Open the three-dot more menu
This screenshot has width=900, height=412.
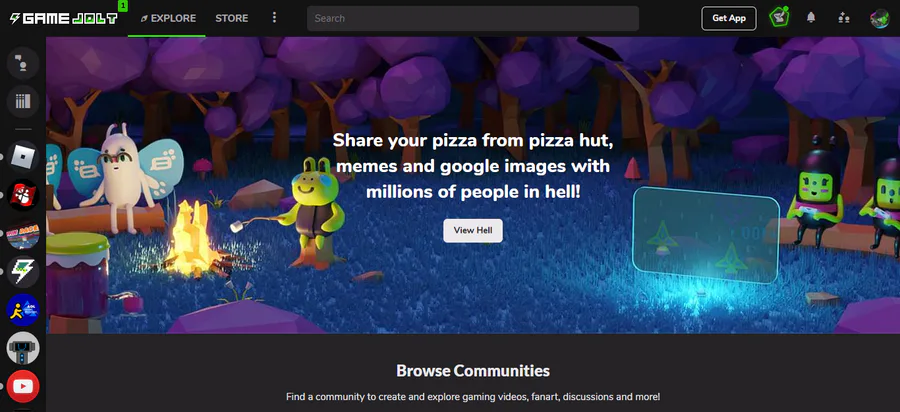[x=274, y=18]
